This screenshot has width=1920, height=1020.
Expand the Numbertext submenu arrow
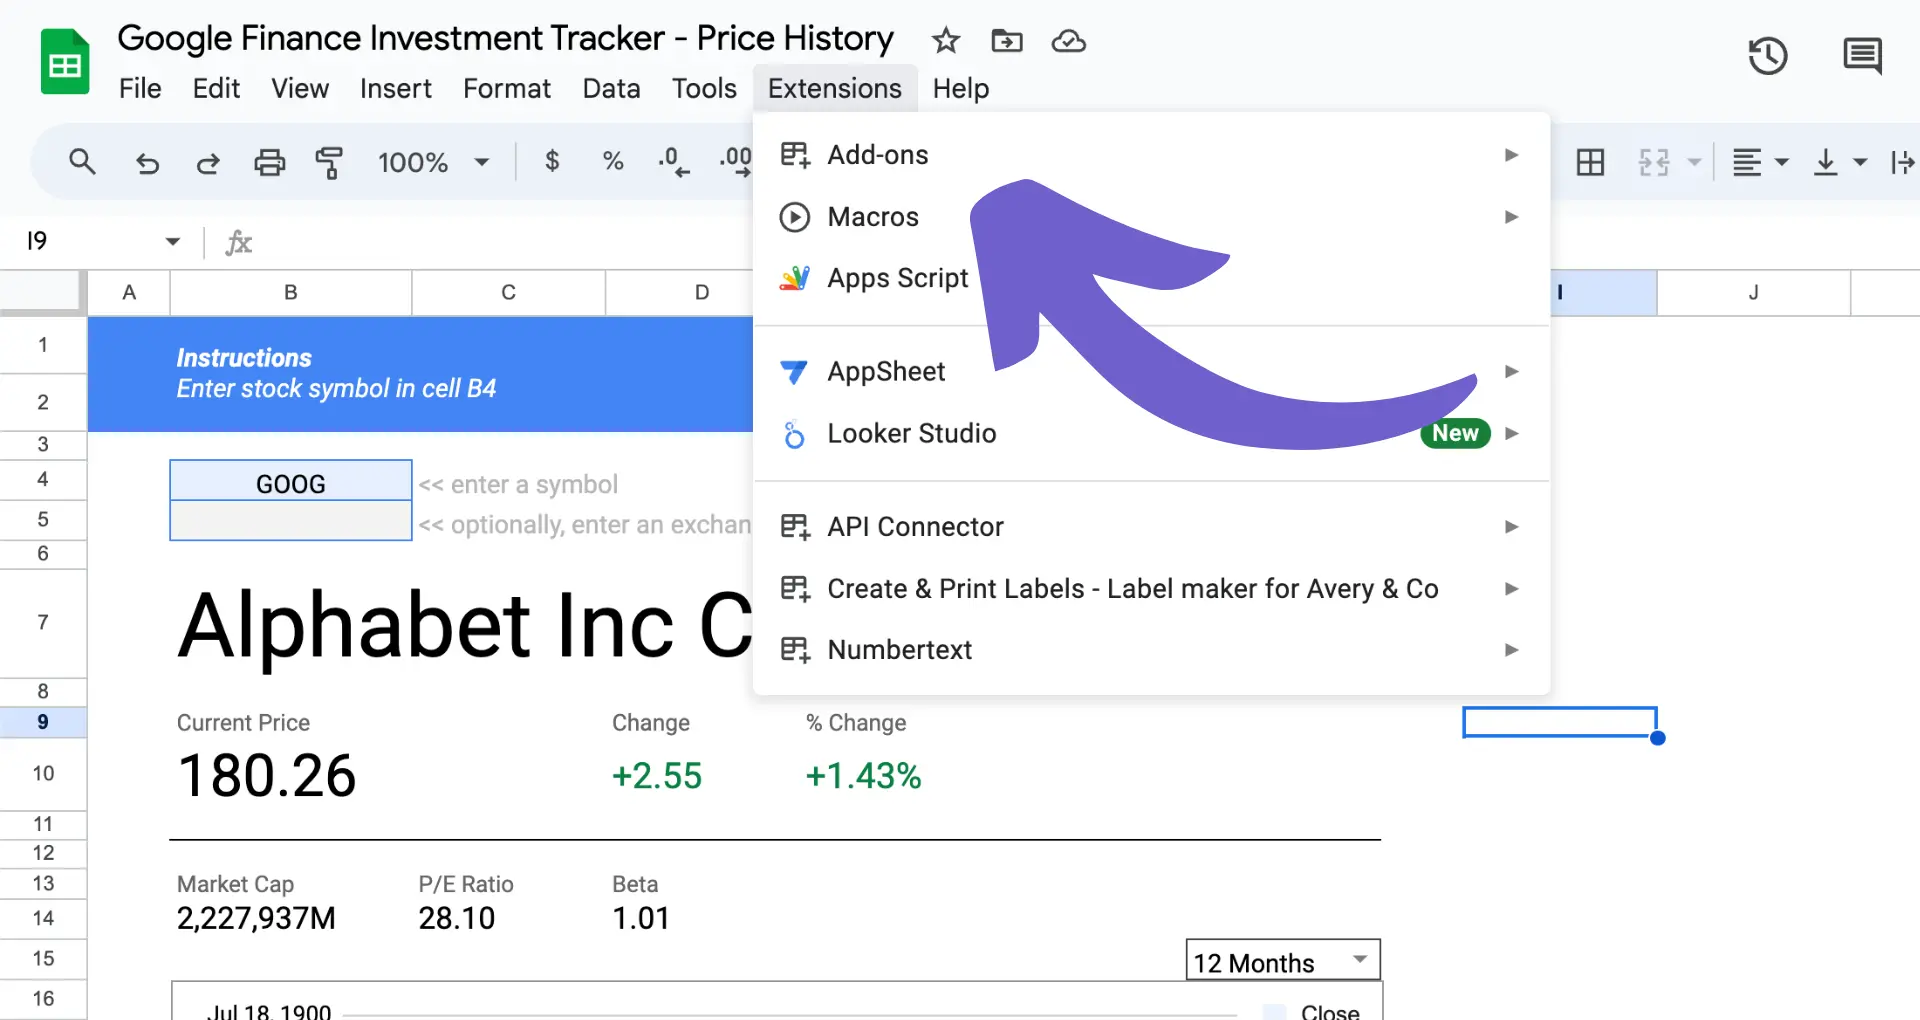(1511, 650)
